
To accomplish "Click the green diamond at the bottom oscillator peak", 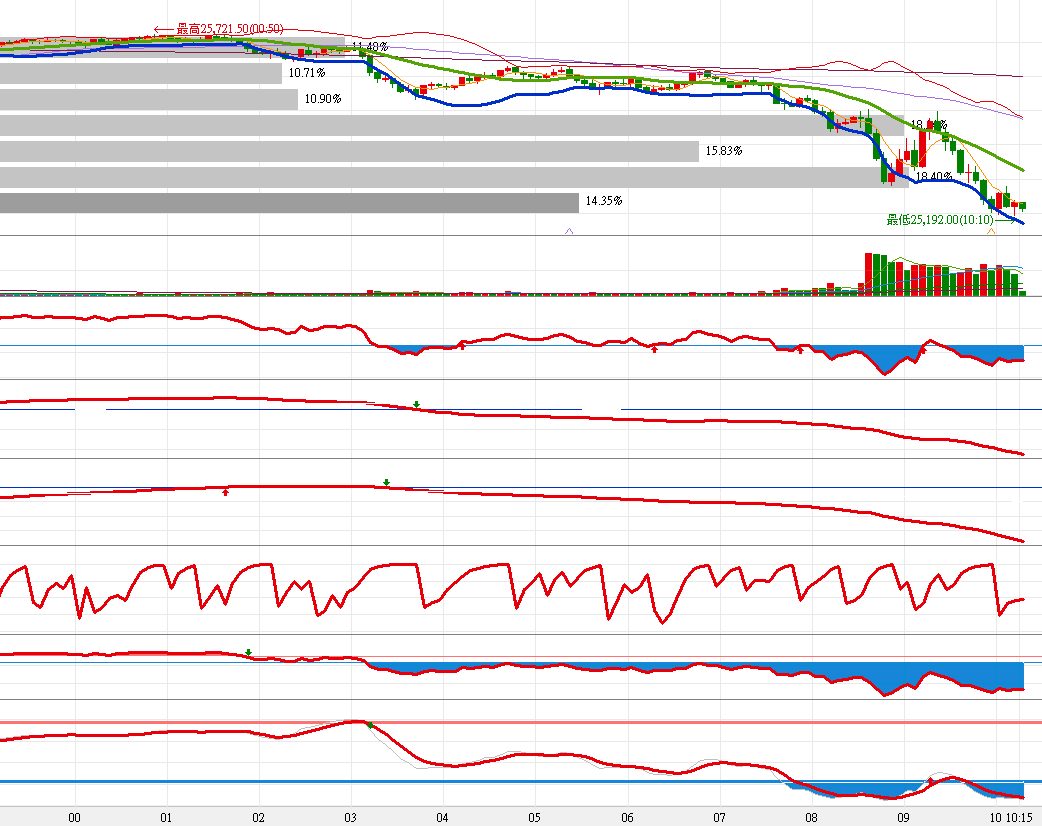I will tap(370, 725).
